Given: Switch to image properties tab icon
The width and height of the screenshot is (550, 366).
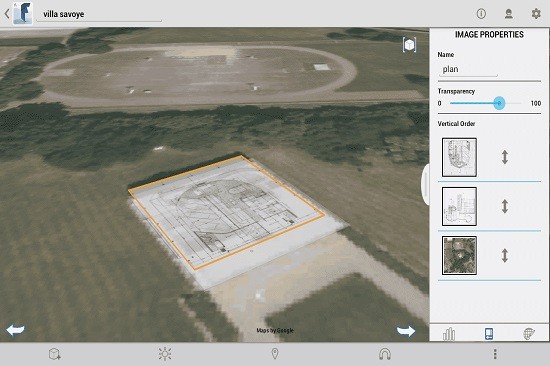Looking at the screenshot, I should pyautogui.click(x=489, y=334).
